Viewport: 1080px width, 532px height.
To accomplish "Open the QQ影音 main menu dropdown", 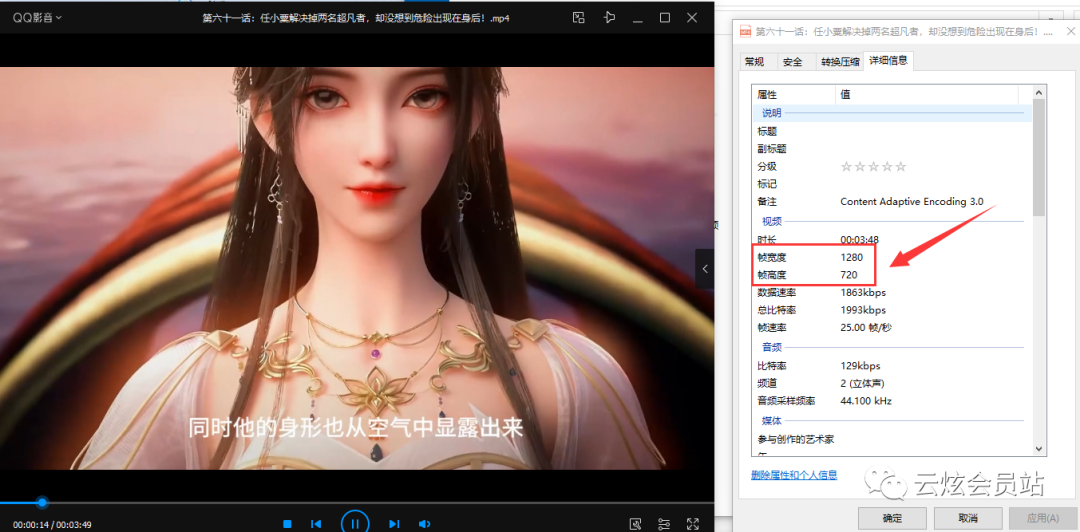I will [x=37, y=18].
